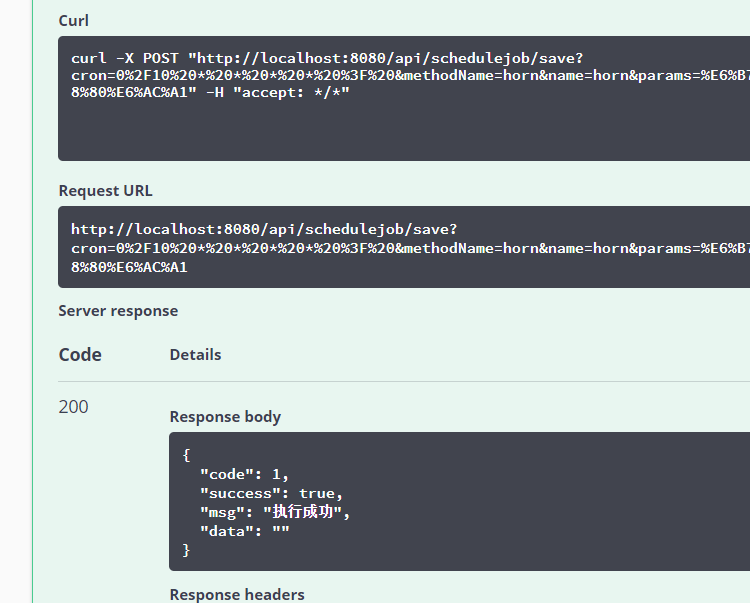Image resolution: width=750 pixels, height=603 pixels.
Task: Click the Request URL heading
Action: click(105, 191)
